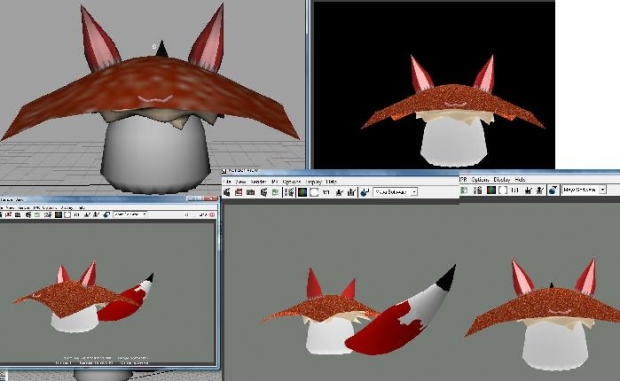
Task: Click red Close IPR icon in left Render View
Action: pos(212,215)
